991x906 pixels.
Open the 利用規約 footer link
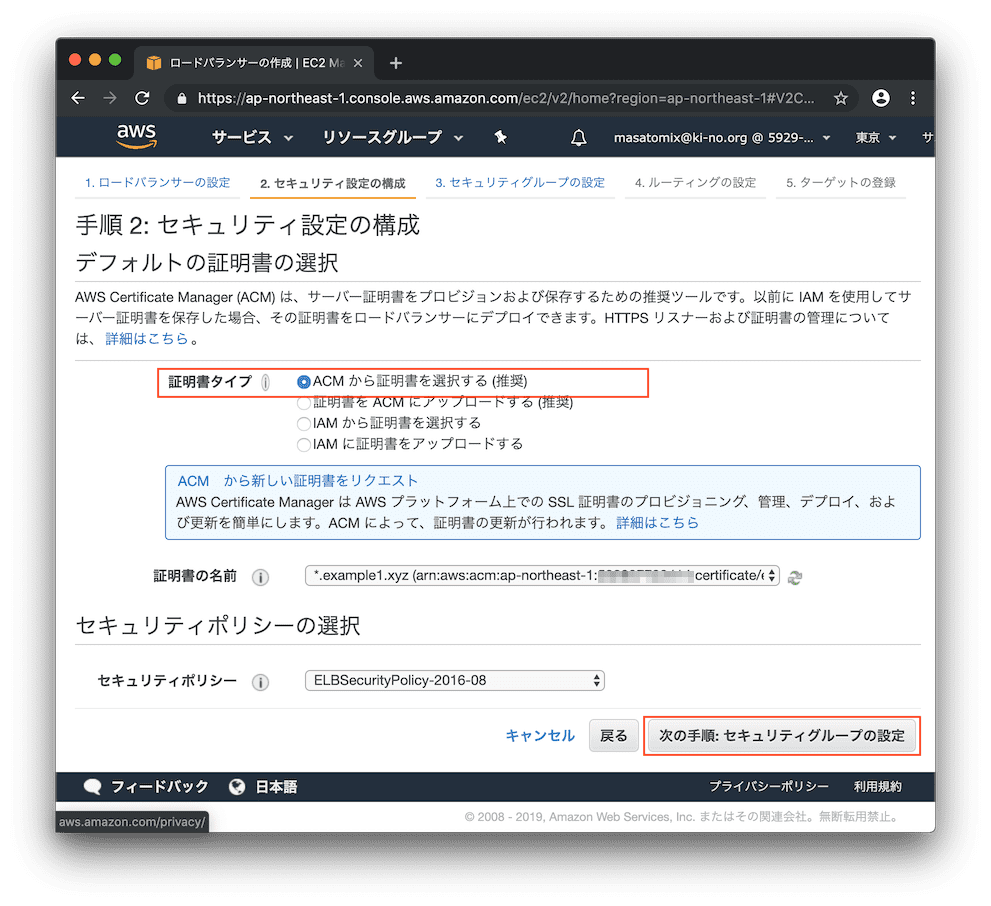[x=877, y=787]
